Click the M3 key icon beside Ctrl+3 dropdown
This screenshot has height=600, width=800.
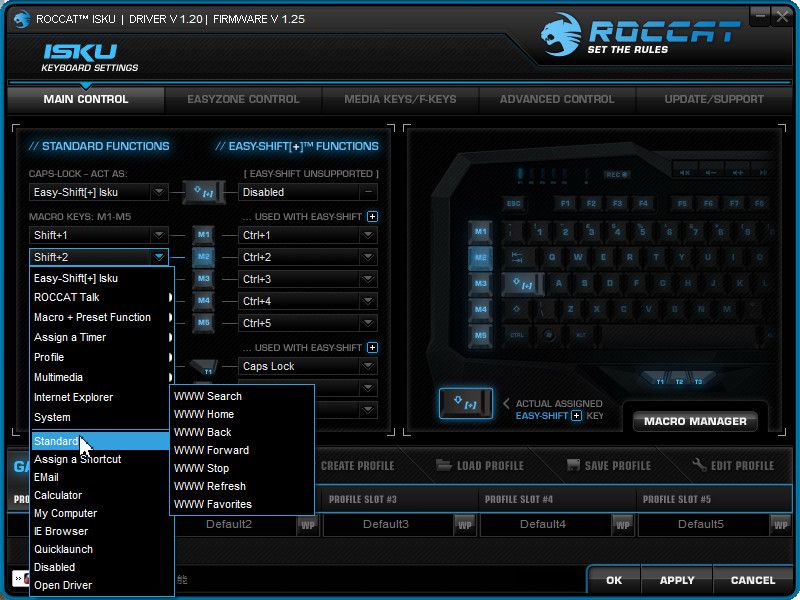pyautogui.click(x=204, y=279)
